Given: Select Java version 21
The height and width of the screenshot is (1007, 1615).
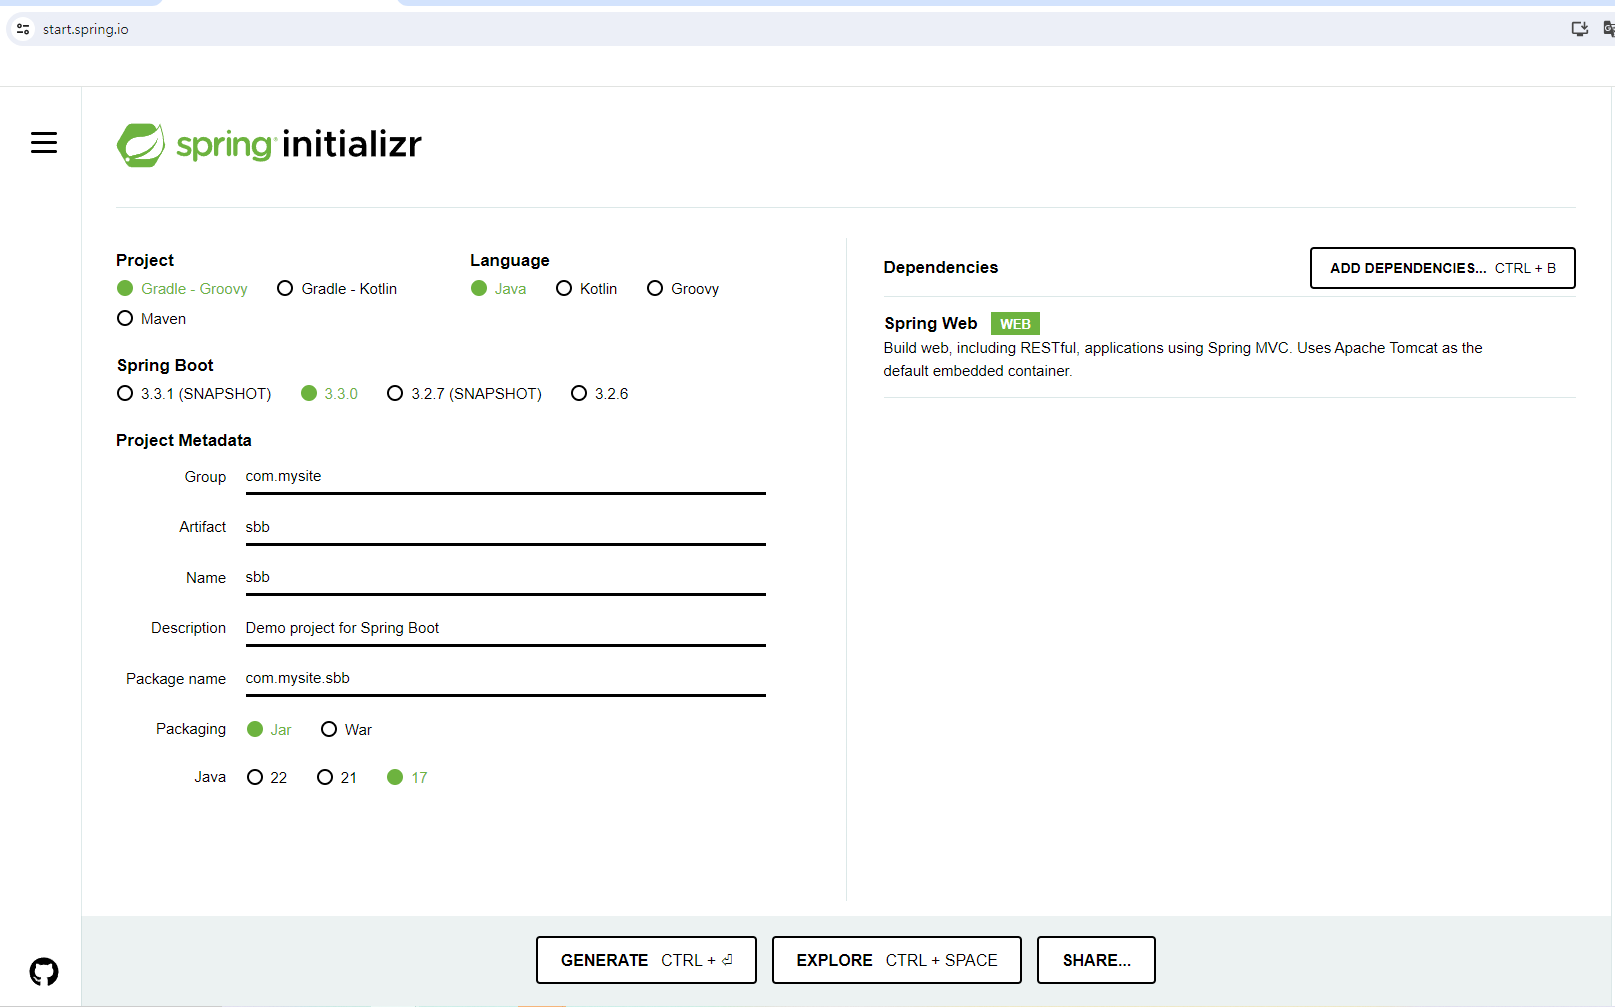Looking at the screenshot, I should click(337, 778).
